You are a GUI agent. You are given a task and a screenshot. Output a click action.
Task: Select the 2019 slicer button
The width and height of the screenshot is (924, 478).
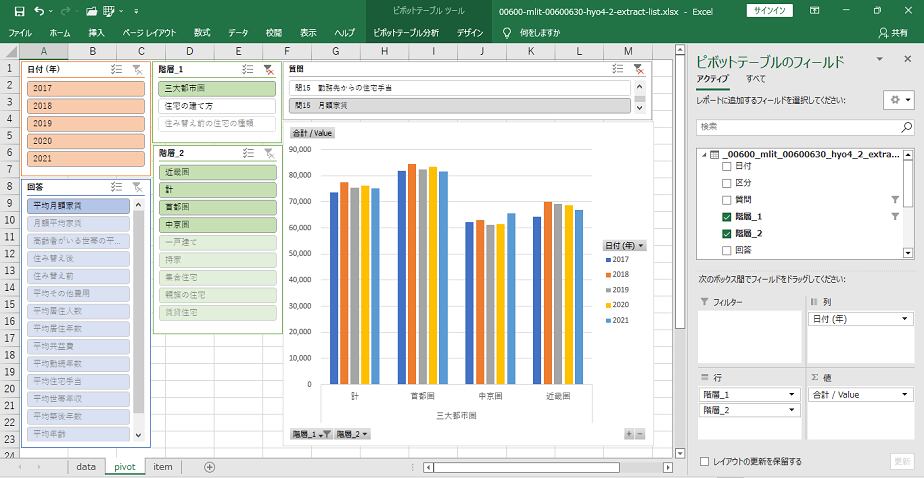(x=86, y=123)
